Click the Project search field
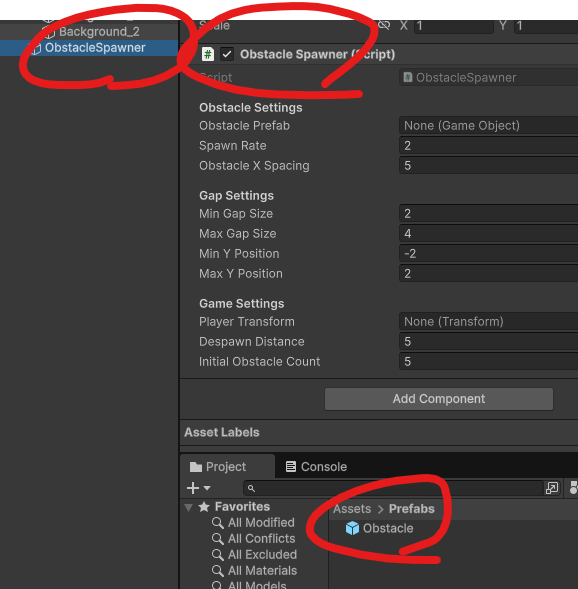The width and height of the screenshot is (578, 589). 393,488
